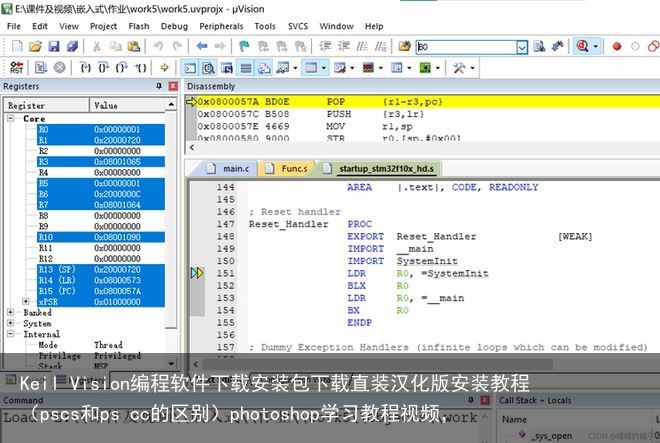Viewport: 660px width, 443px height.
Task: Close the Registers panel
Action: (173, 86)
